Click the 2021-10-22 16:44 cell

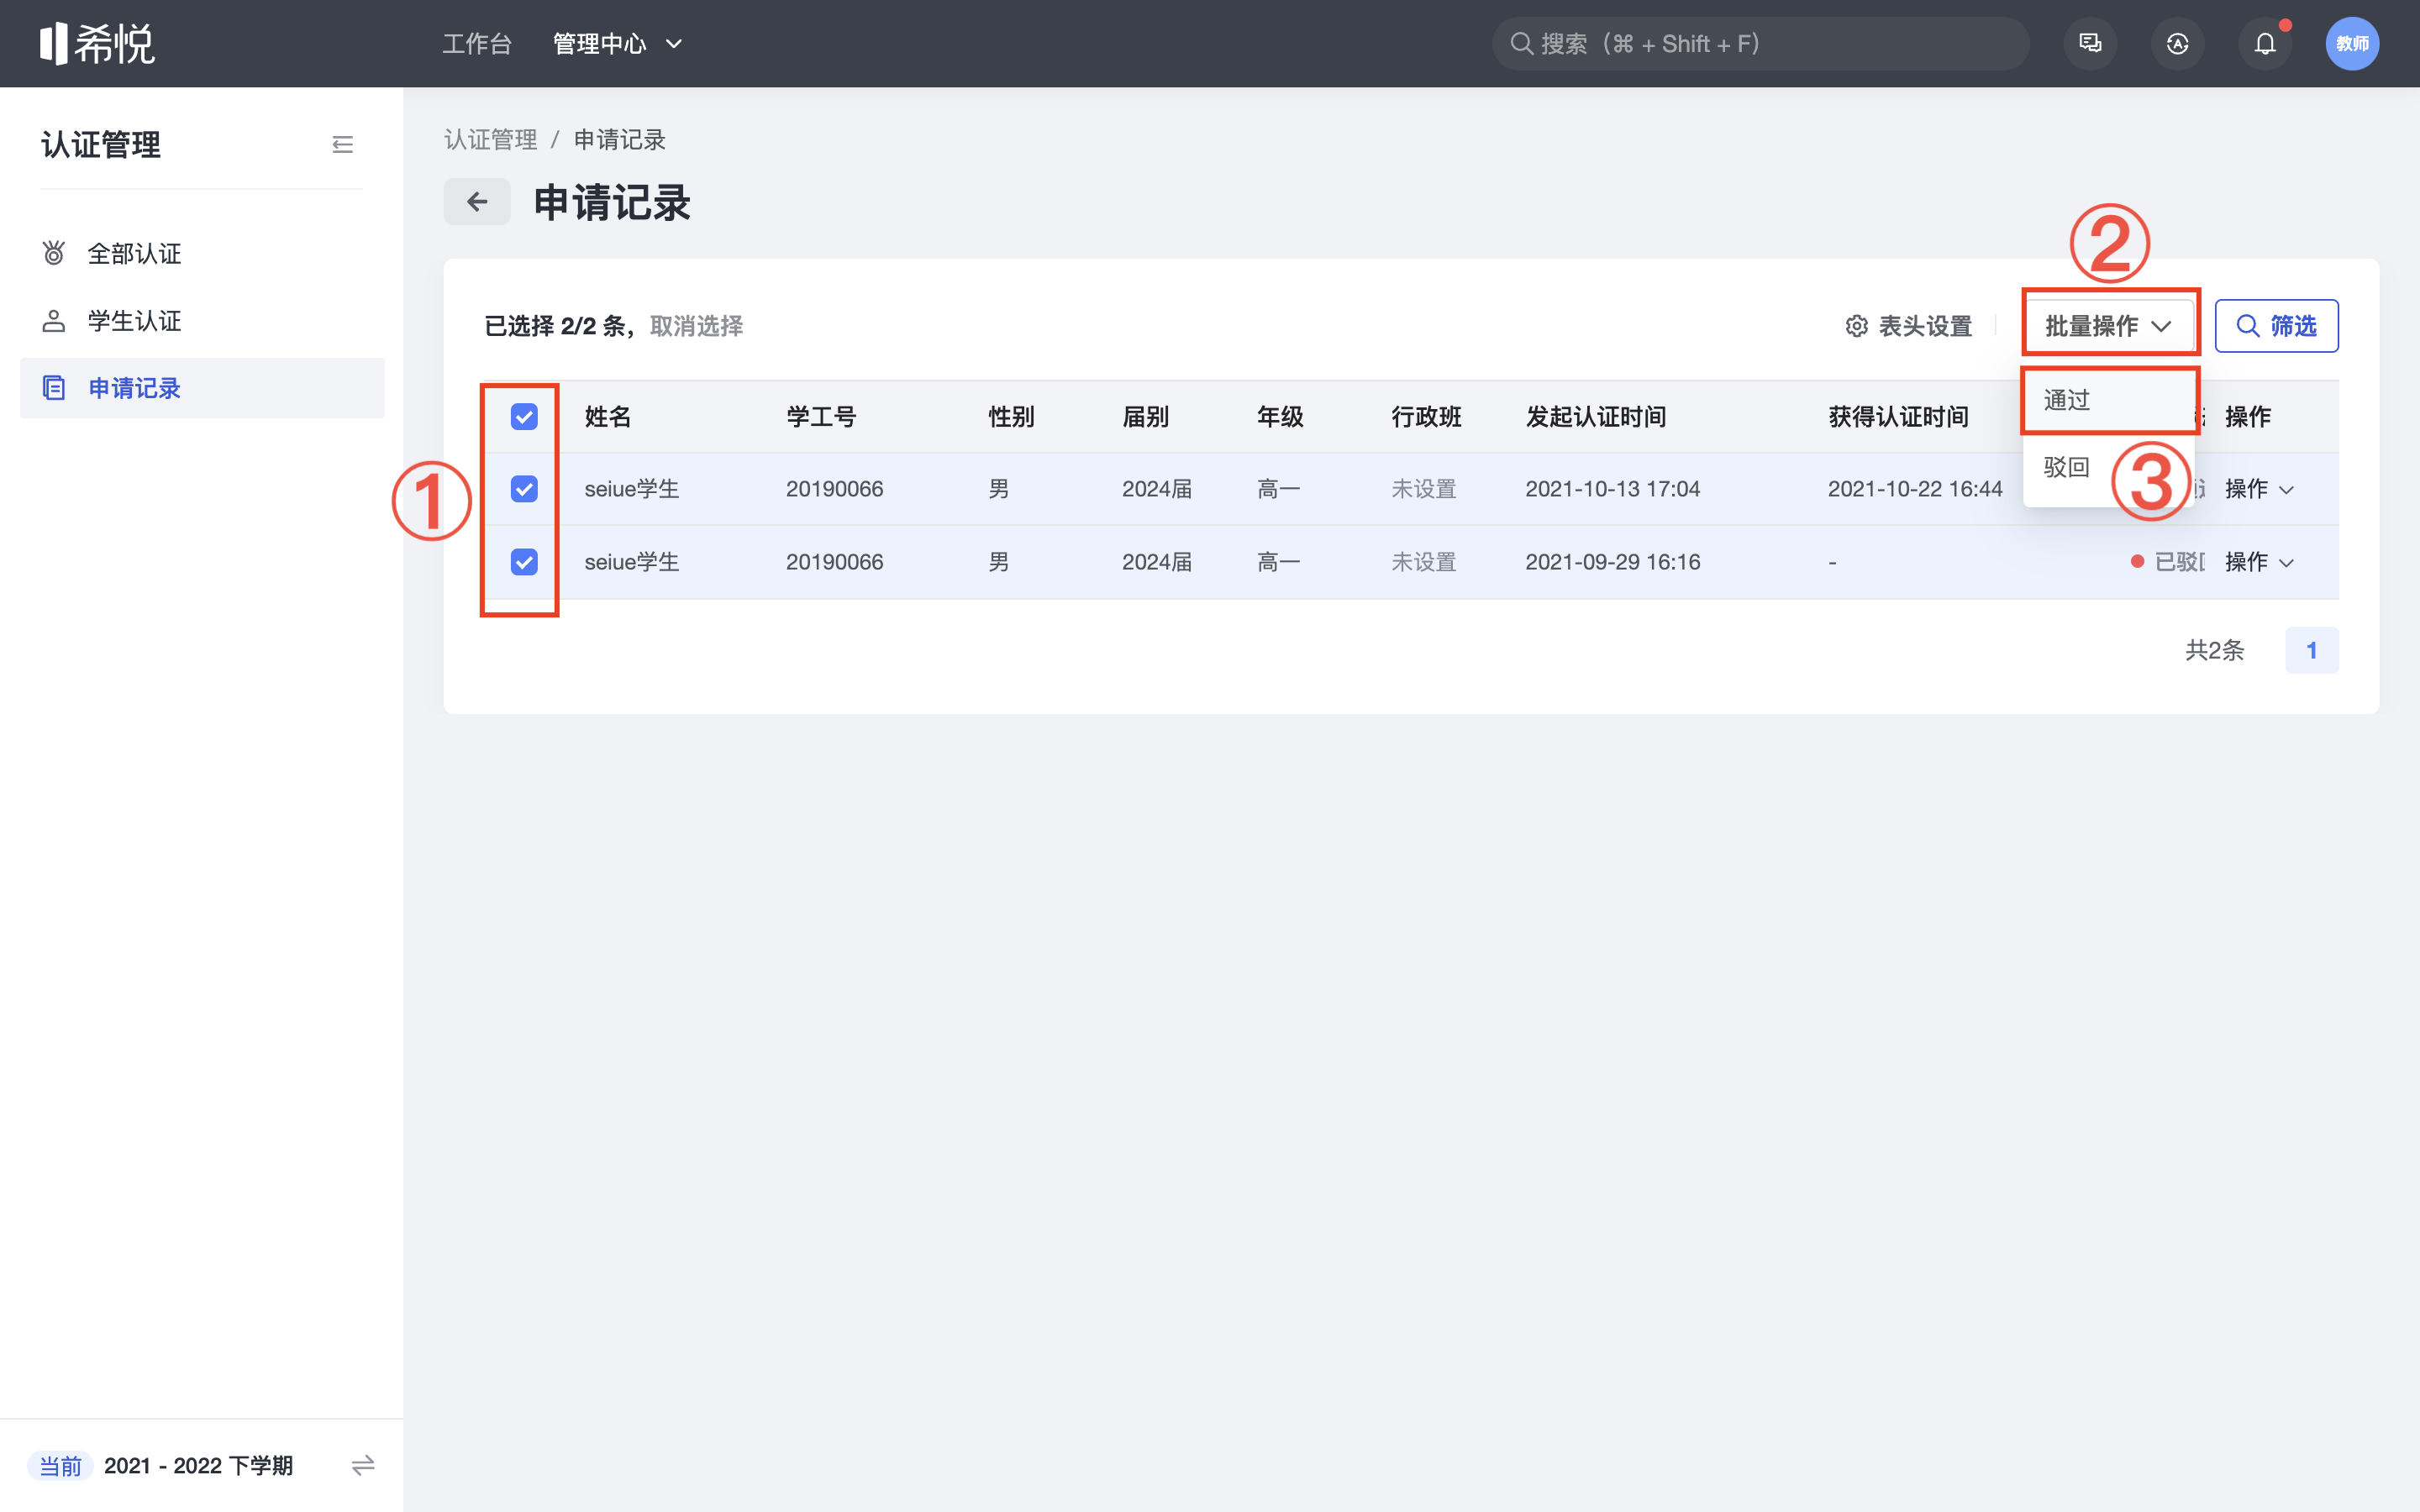1915,489
